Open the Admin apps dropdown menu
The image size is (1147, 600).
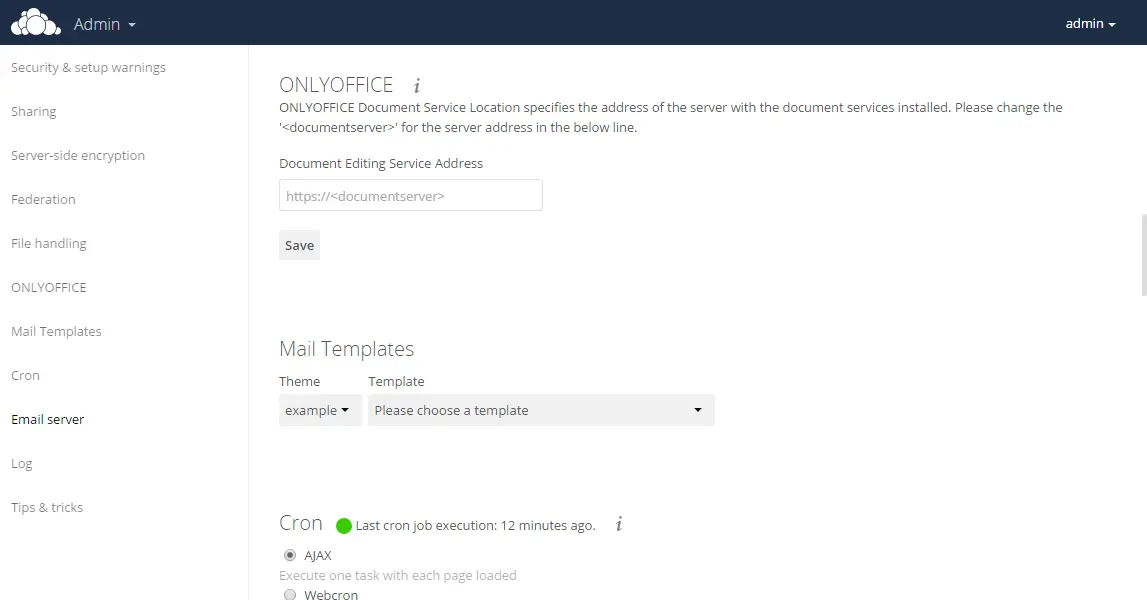105,23
